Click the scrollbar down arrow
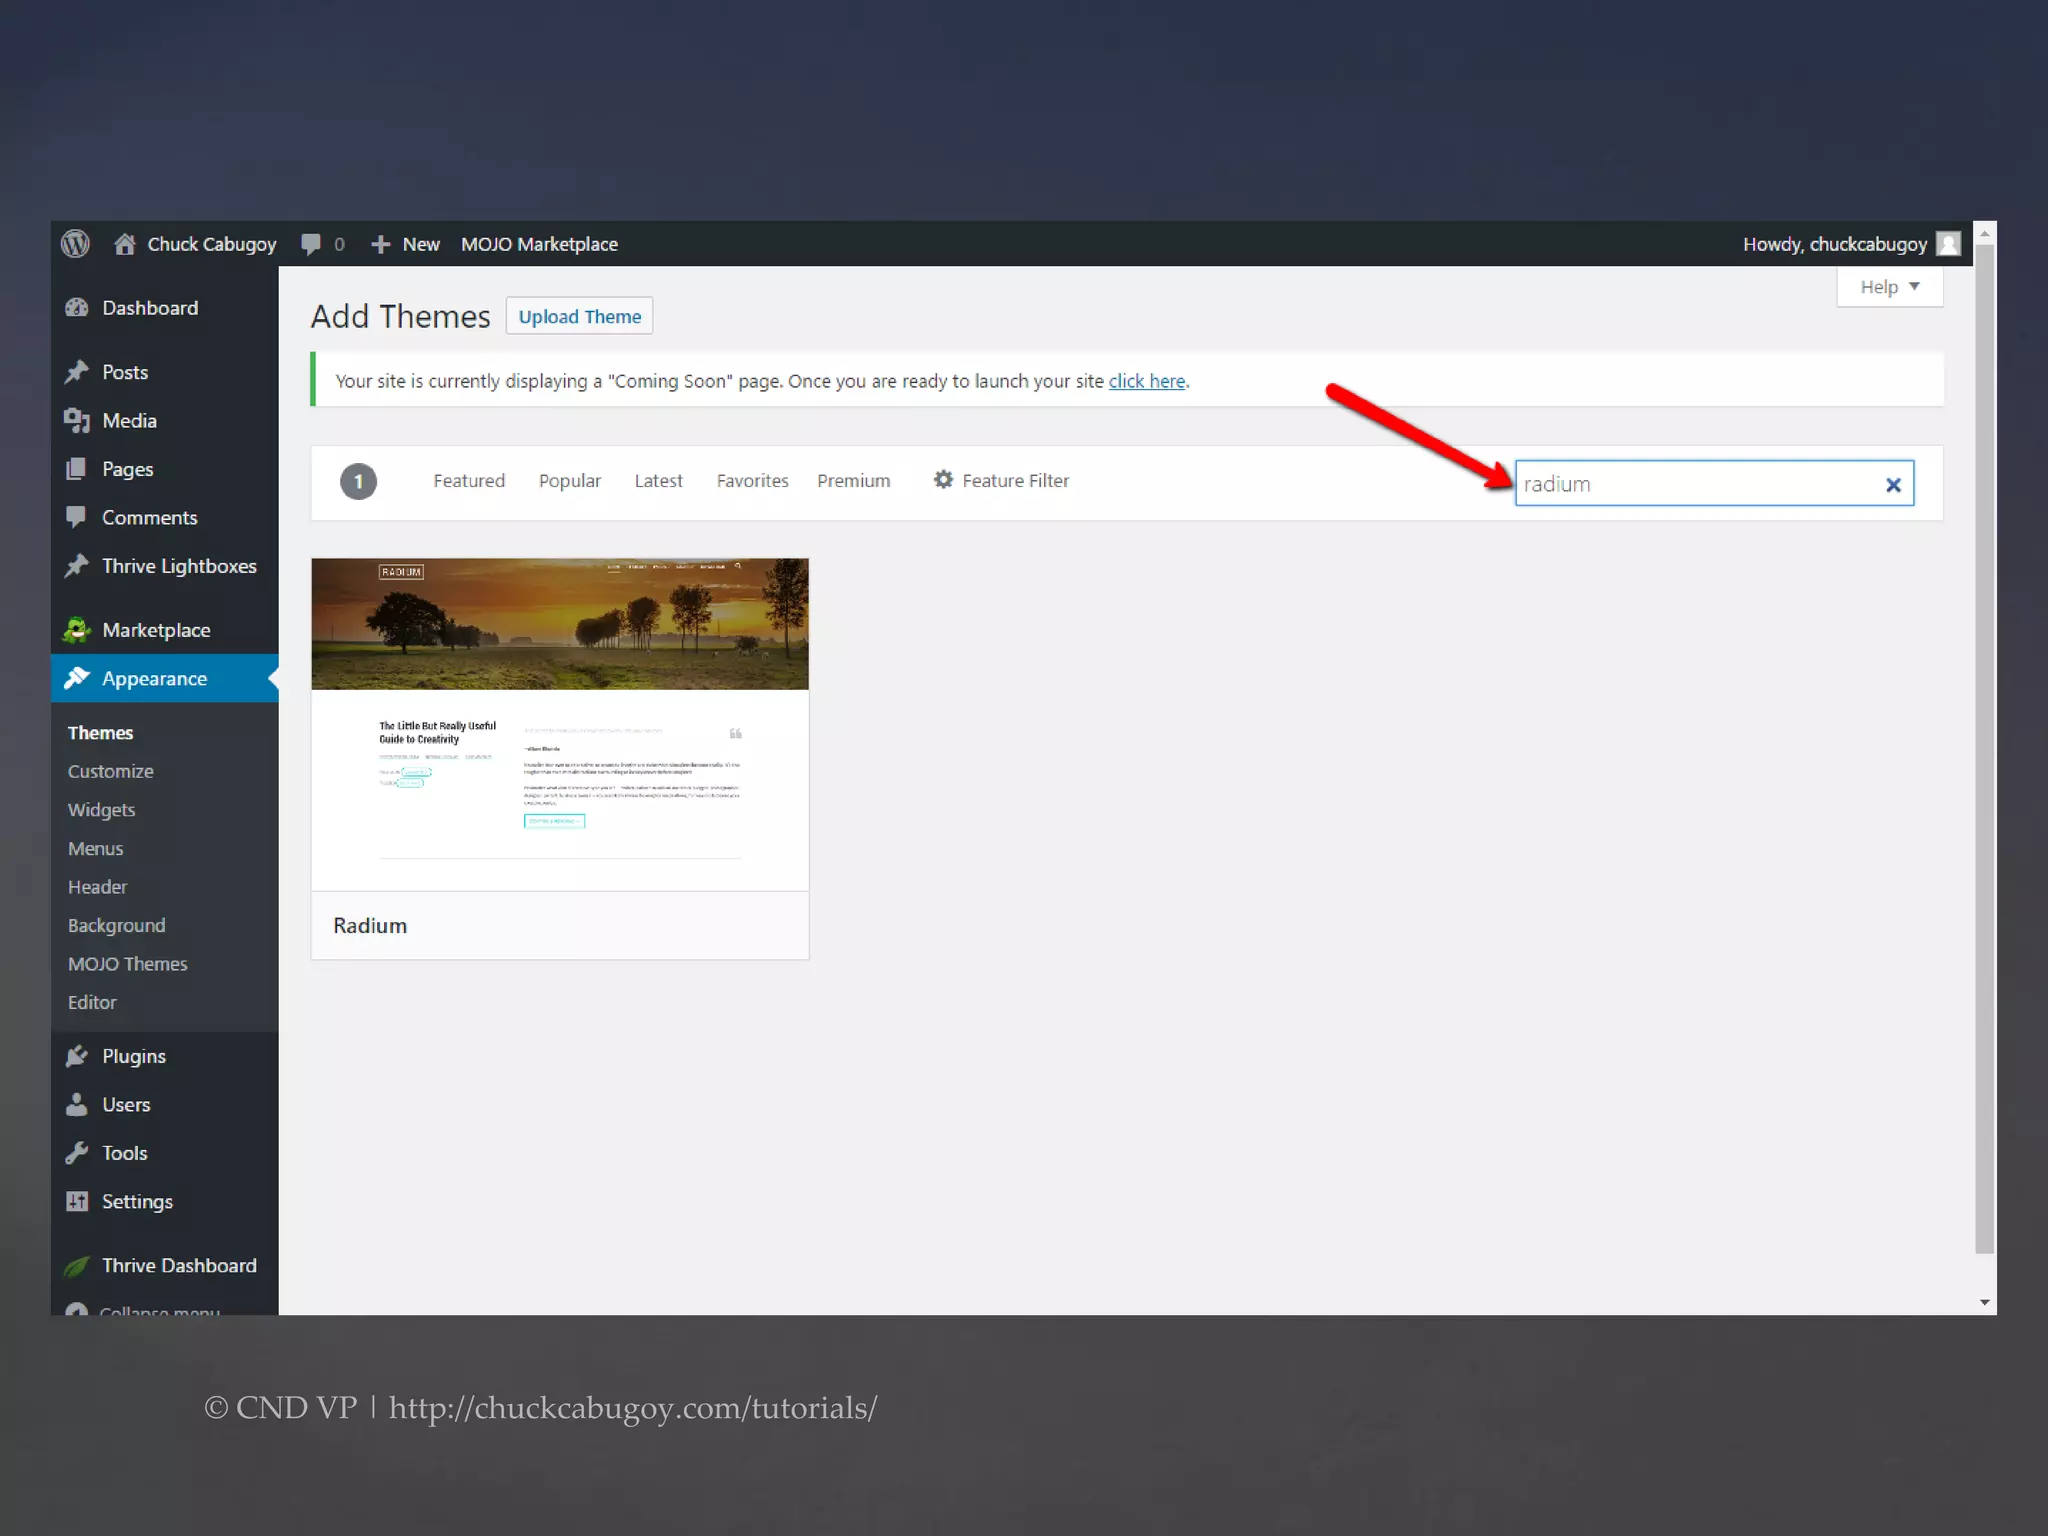2048x1536 pixels. 1985,1302
